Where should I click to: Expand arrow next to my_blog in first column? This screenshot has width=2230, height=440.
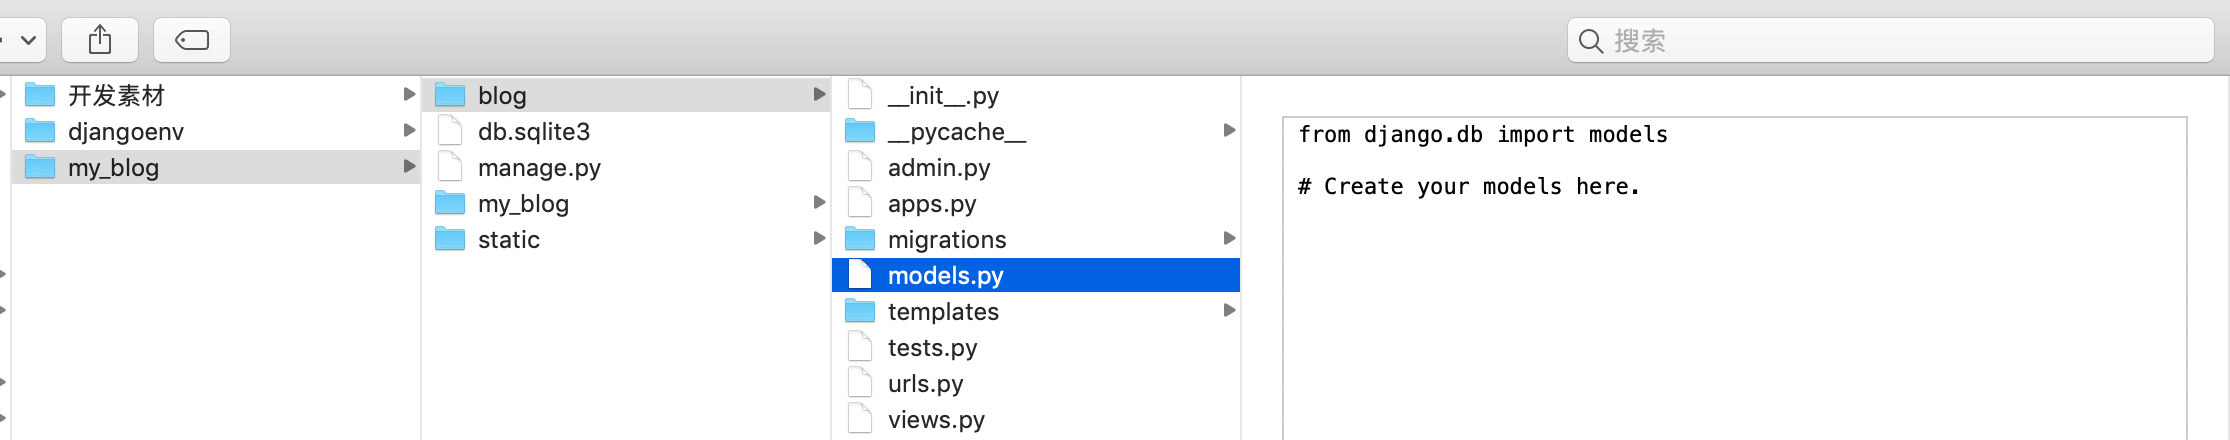click(409, 166)
